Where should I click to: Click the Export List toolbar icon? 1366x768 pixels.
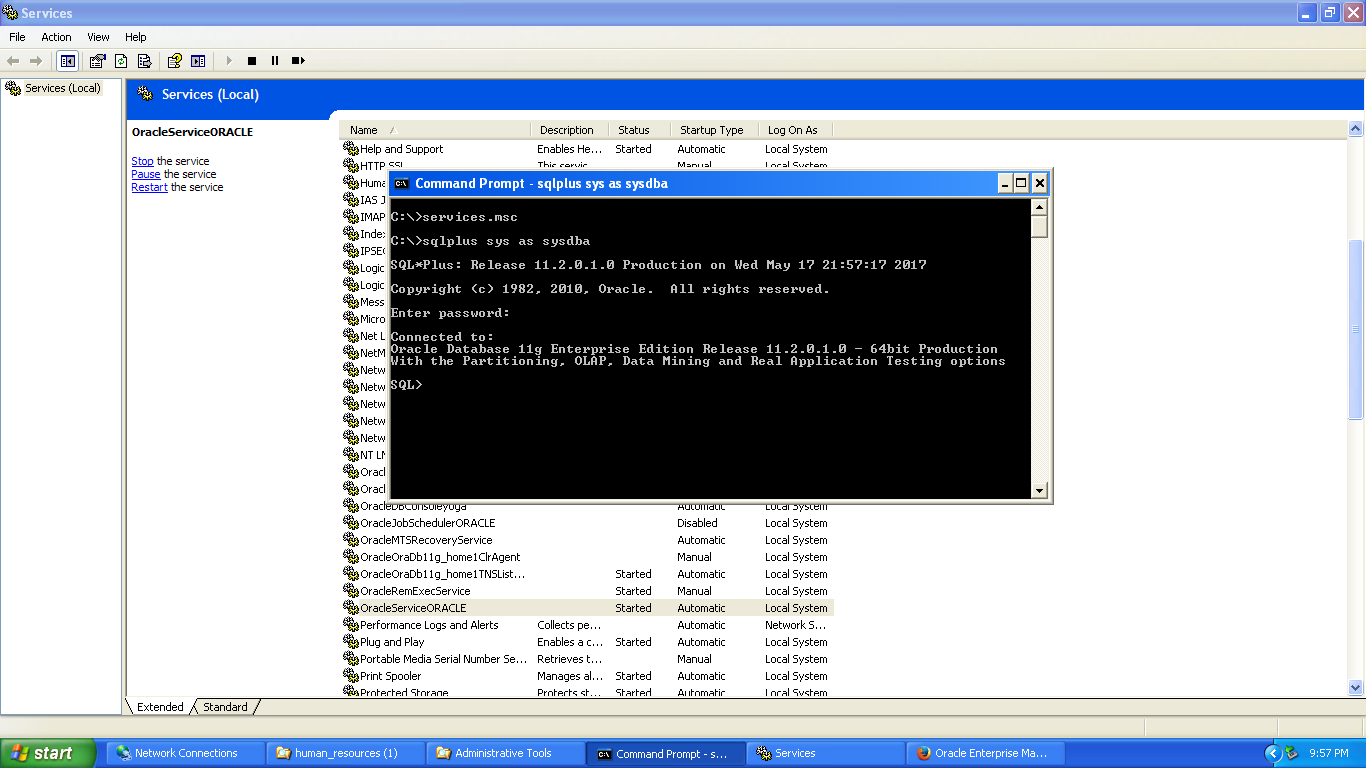144,61
